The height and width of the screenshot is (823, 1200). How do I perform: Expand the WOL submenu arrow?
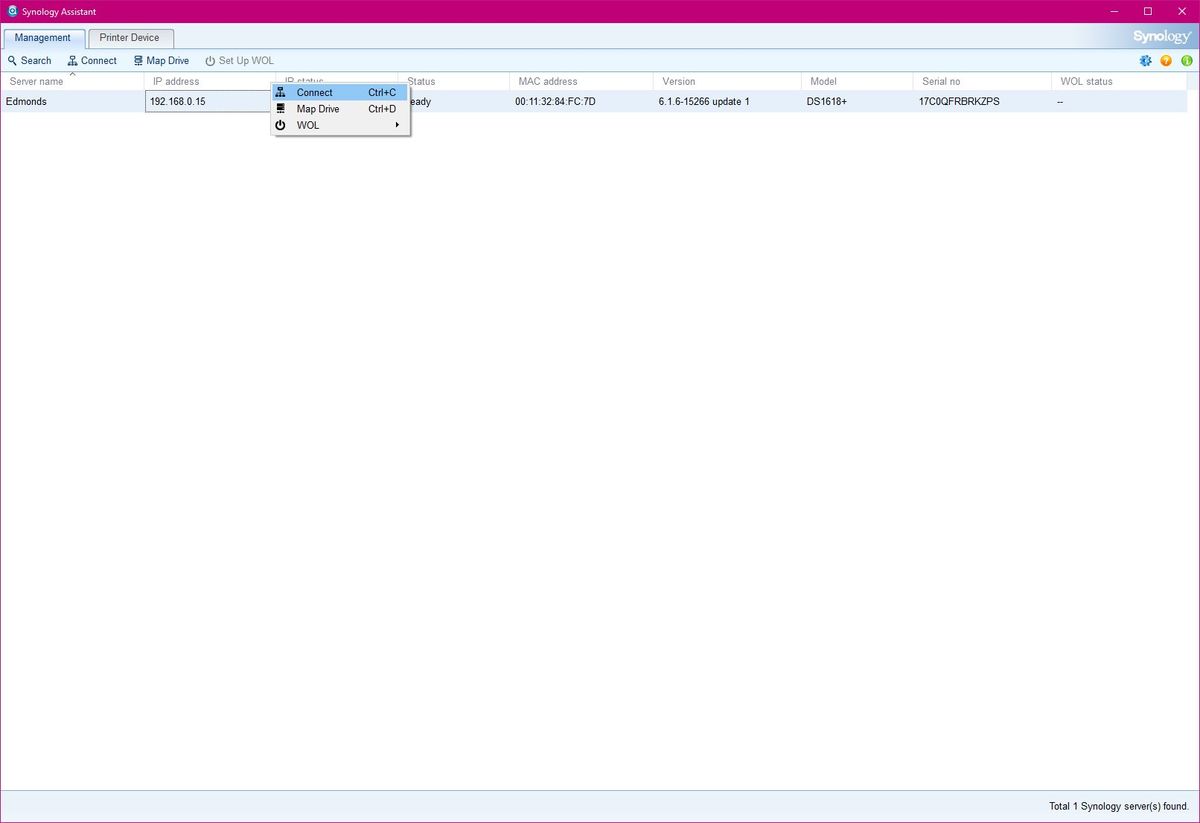tap(396, 125)
